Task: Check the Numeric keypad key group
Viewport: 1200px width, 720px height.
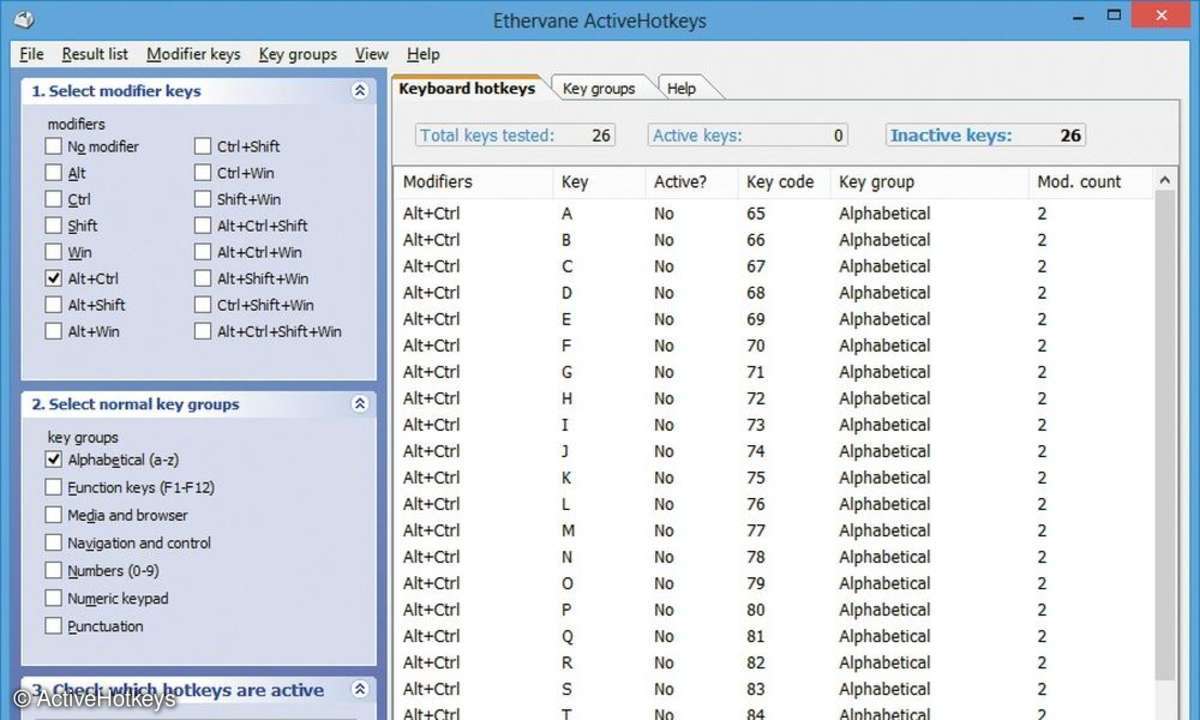Action: (54, 598)
